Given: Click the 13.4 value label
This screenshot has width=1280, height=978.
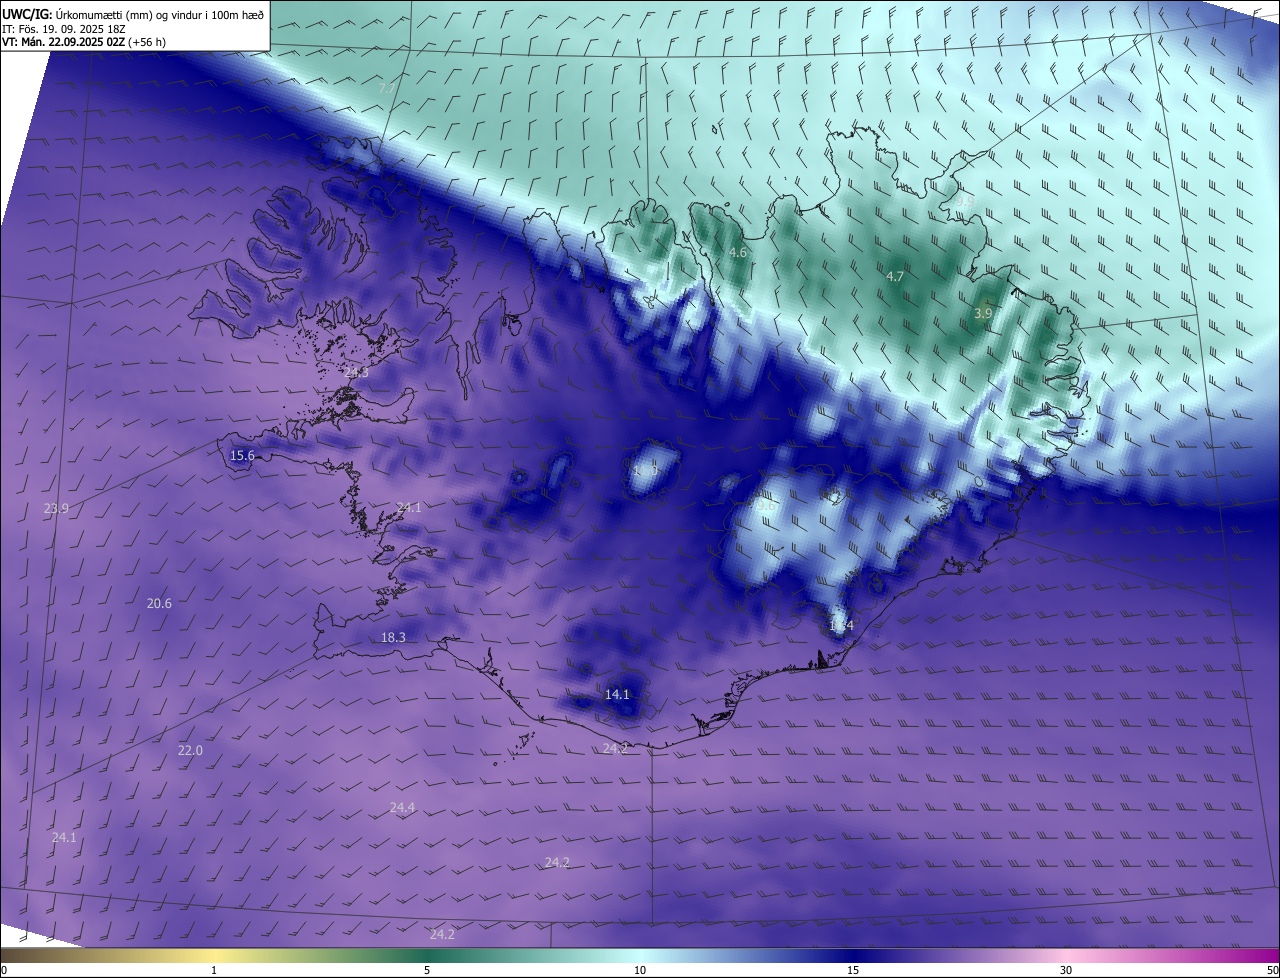Looking at the screenshot, I should pos(841,625).
